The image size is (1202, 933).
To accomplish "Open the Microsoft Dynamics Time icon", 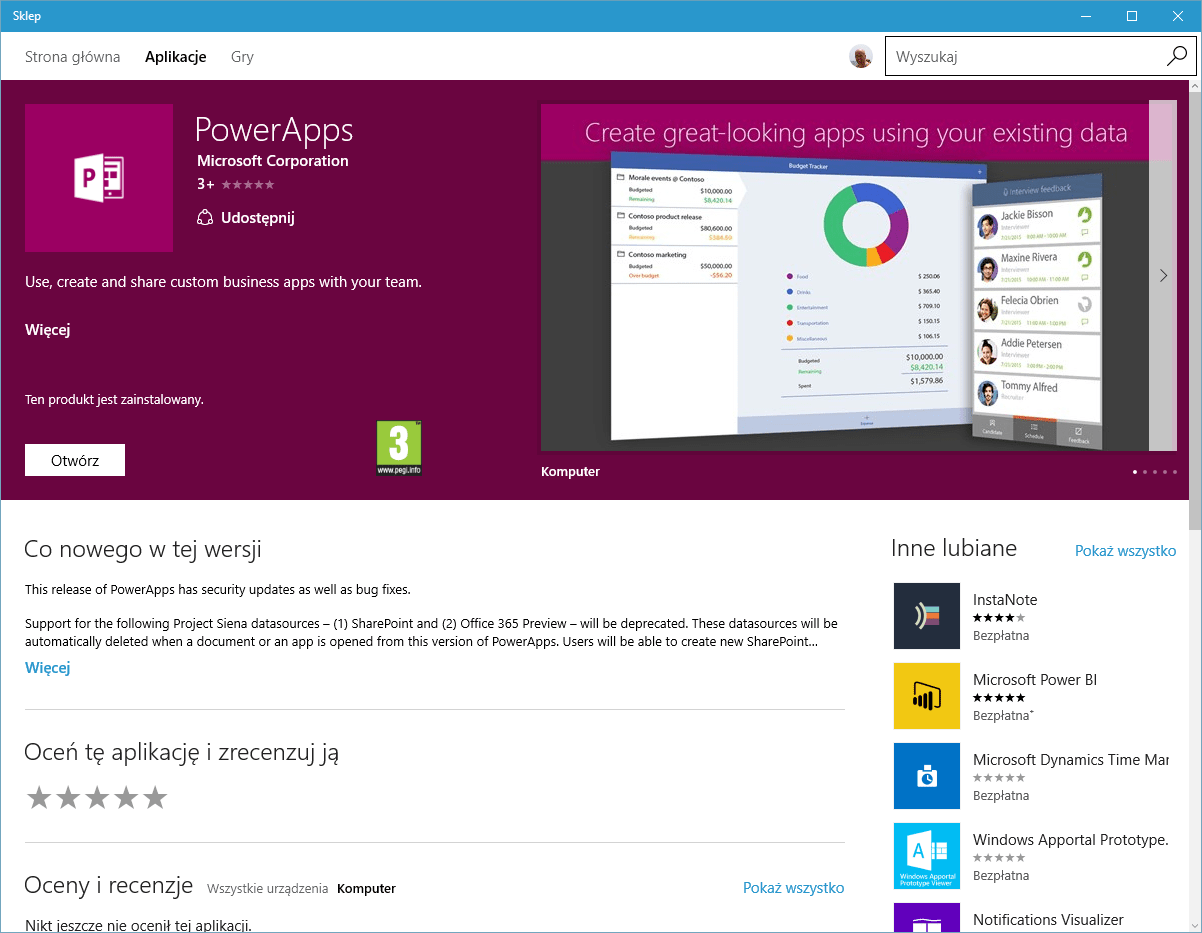I will (x=927, y=776).
